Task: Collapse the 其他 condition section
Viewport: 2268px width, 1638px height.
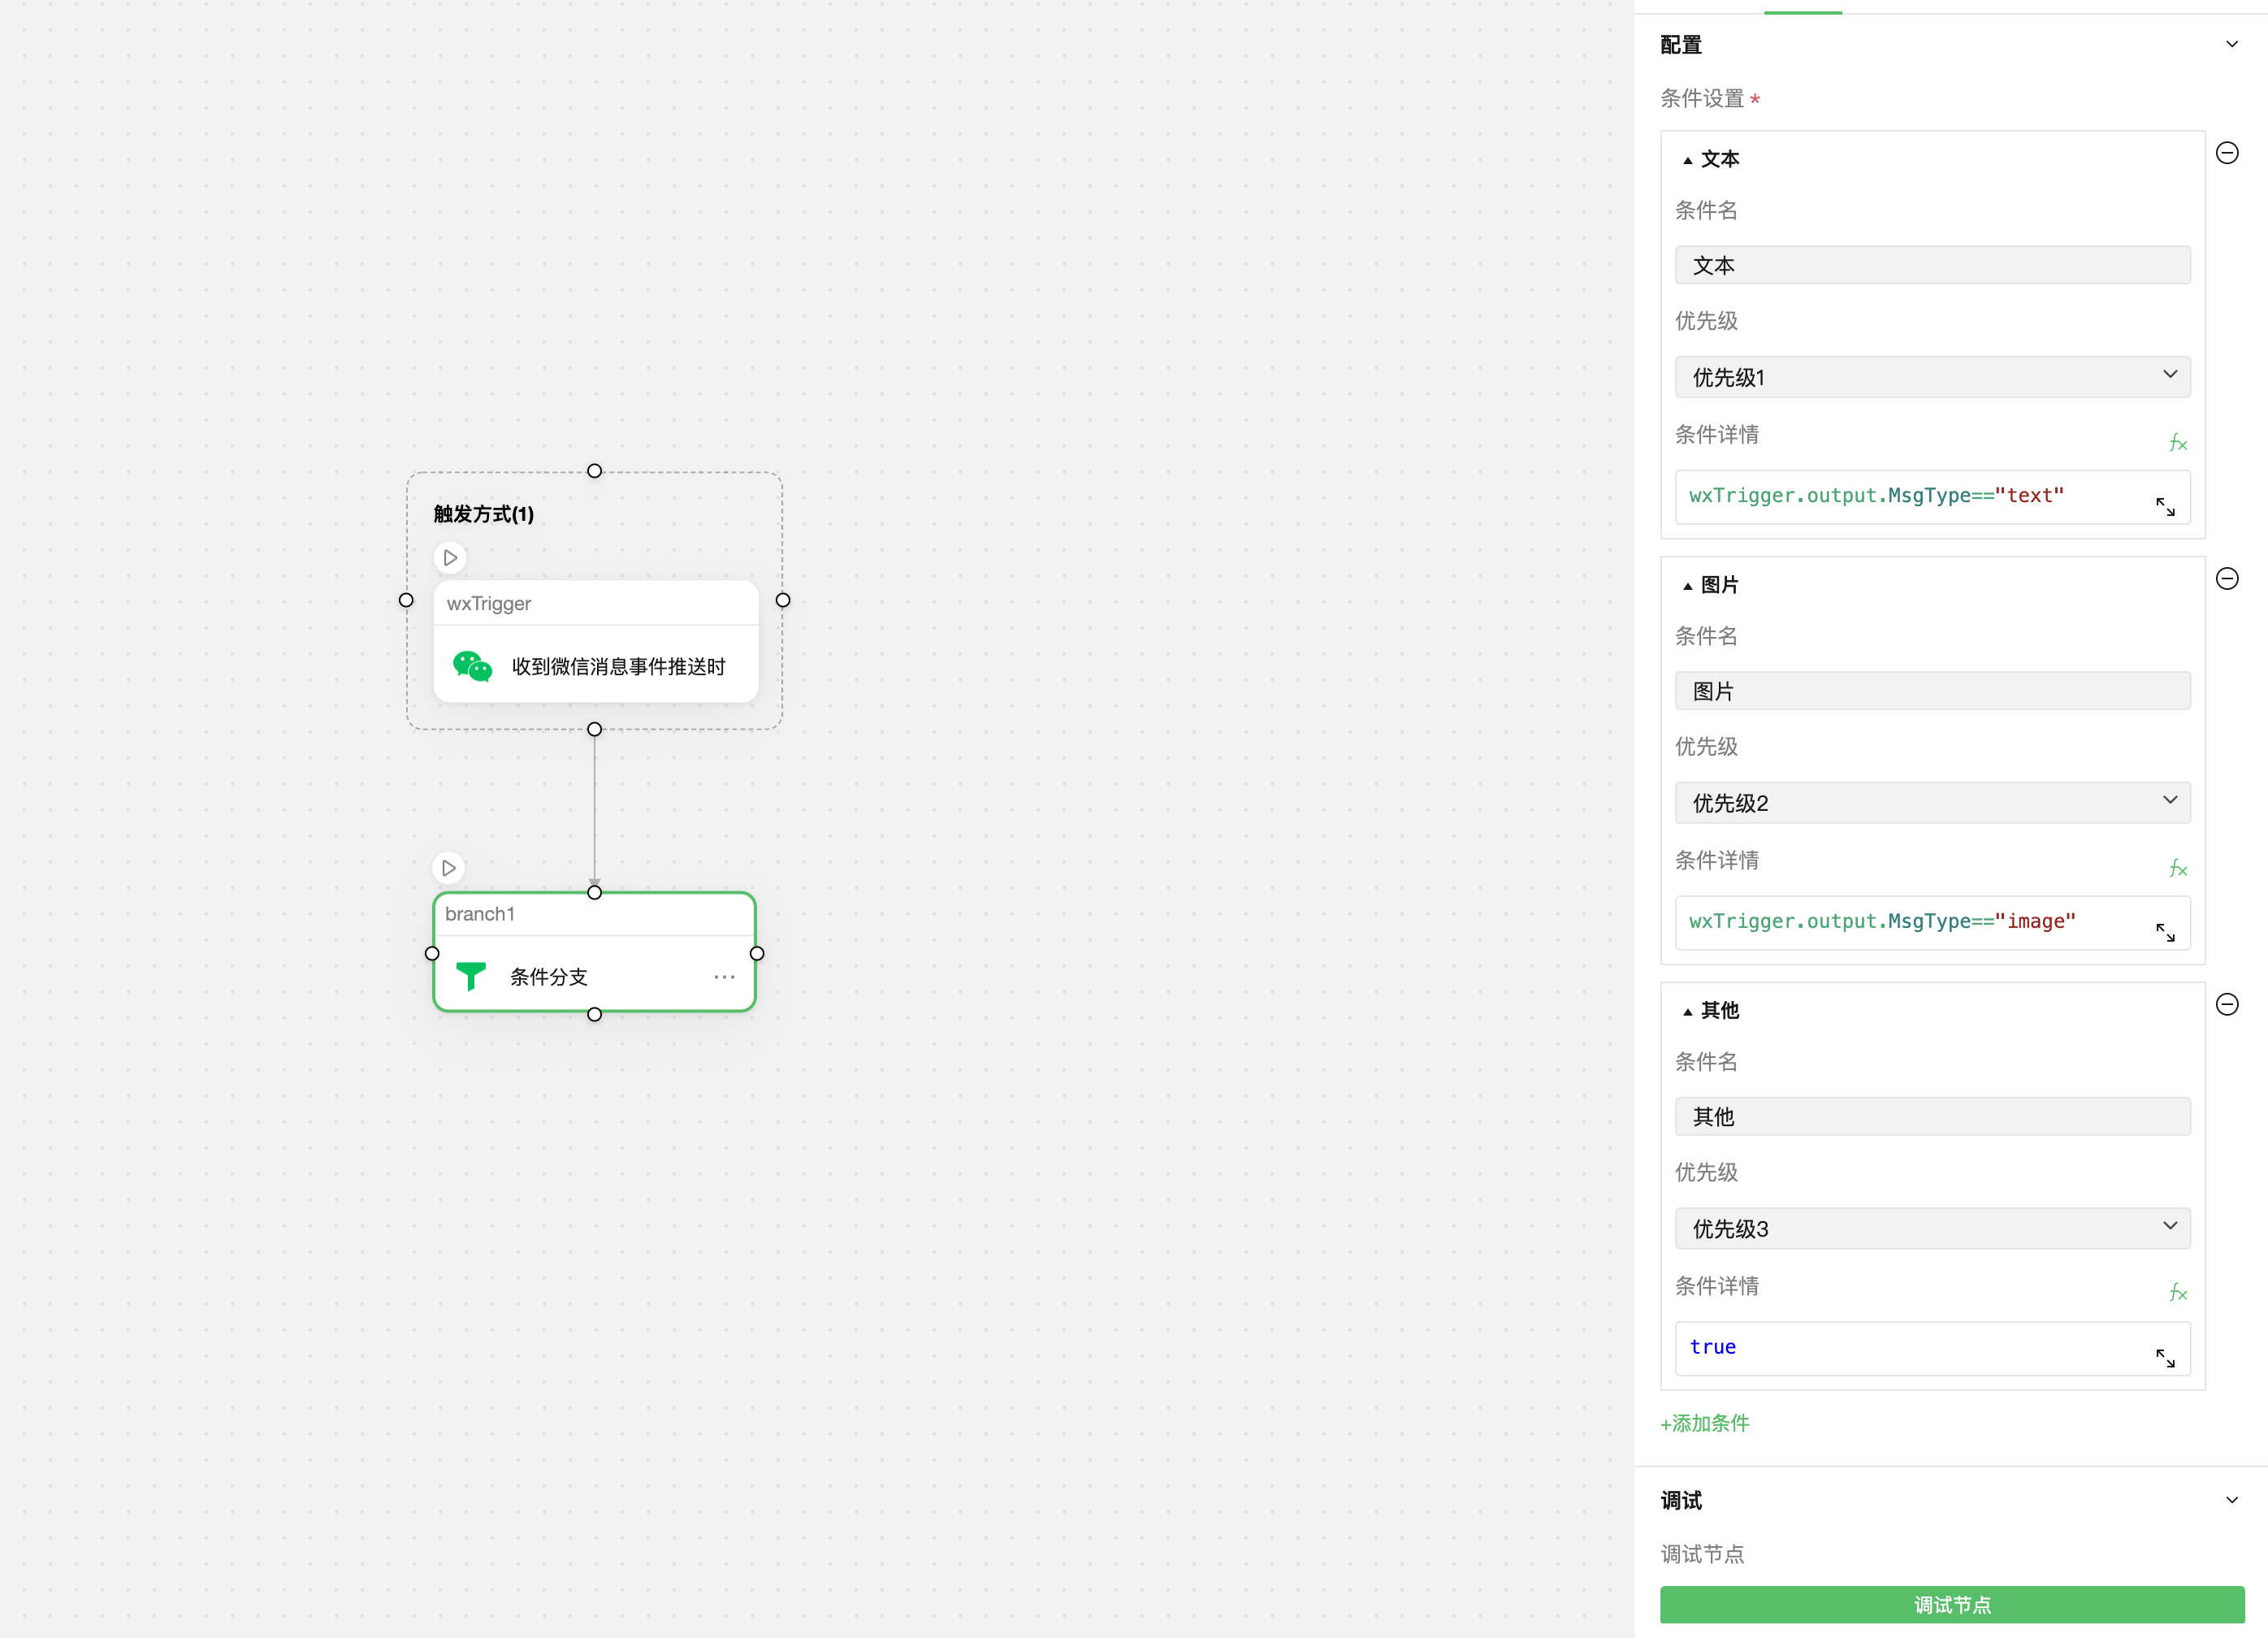Action: coord(1688,1012)
